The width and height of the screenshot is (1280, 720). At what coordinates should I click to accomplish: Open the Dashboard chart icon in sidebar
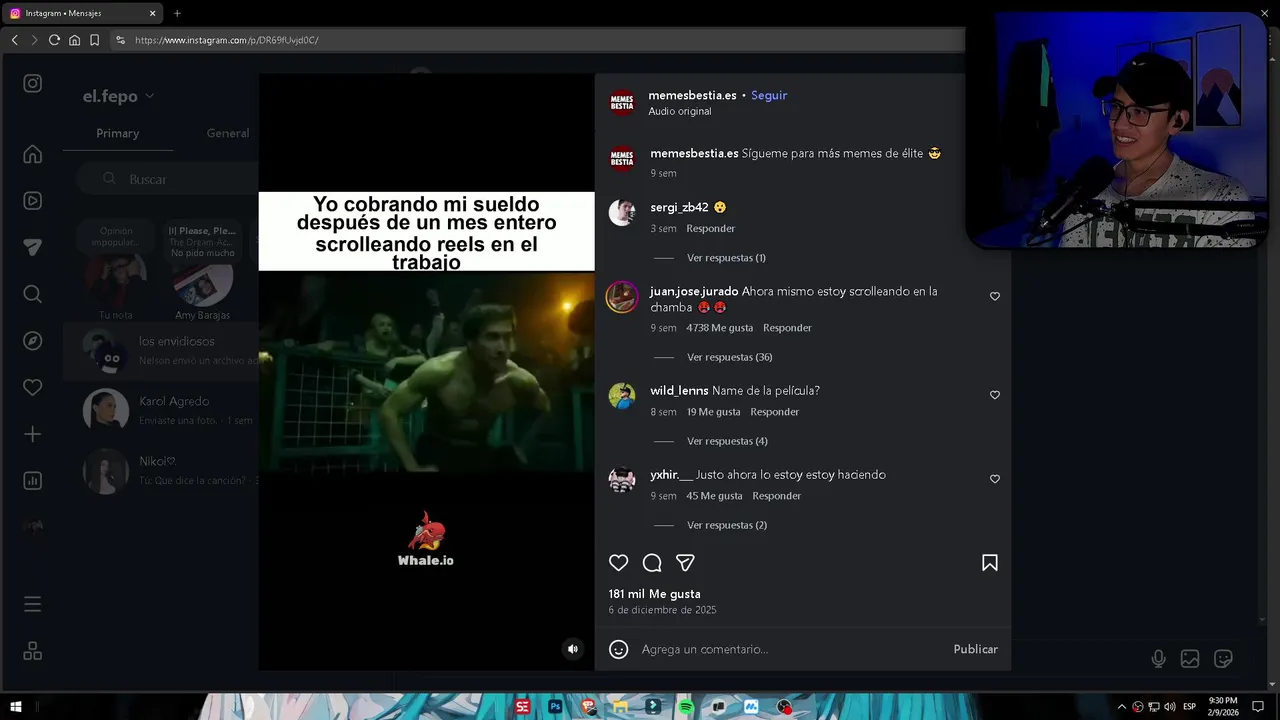[33, 481]
